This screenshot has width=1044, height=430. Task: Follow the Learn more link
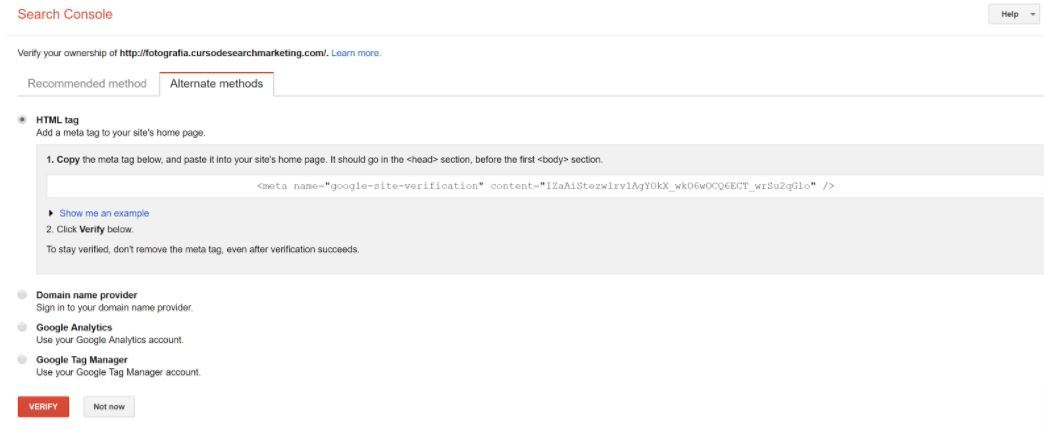pyautogui.click(x=356, y=53)
